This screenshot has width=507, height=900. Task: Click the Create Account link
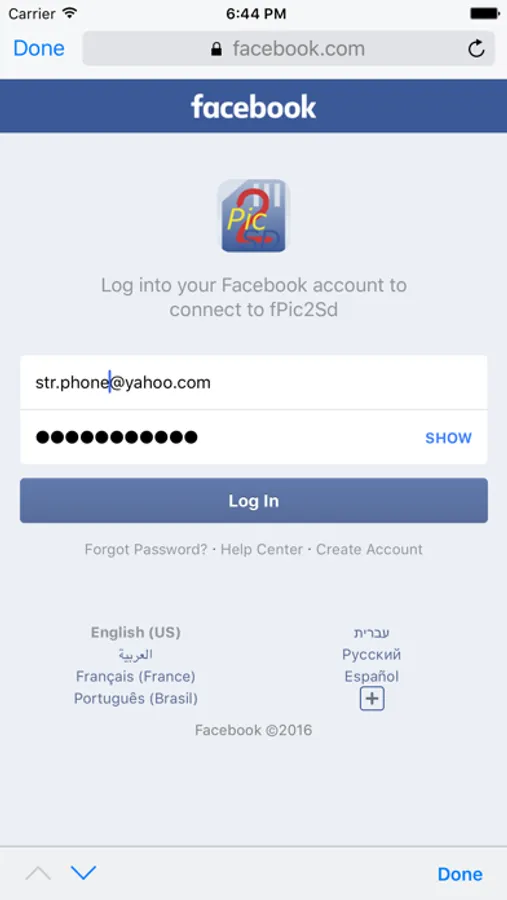pos(369,549)
